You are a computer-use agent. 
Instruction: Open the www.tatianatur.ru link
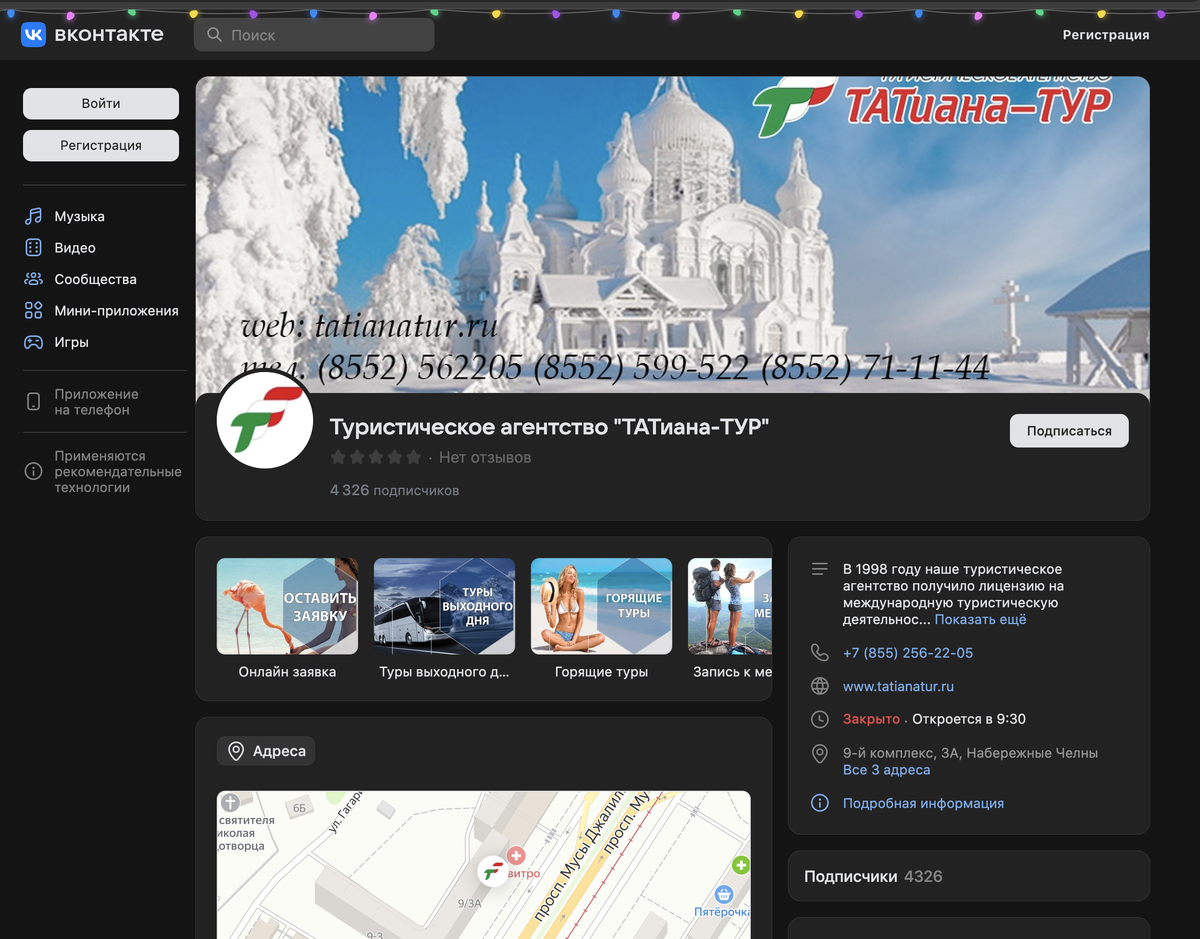pyautogui.click(x=898, y=687)
